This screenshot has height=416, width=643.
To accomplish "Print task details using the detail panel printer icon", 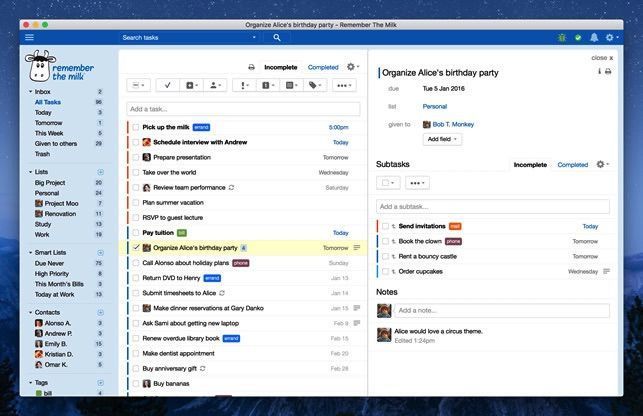I will click(608, 71).
